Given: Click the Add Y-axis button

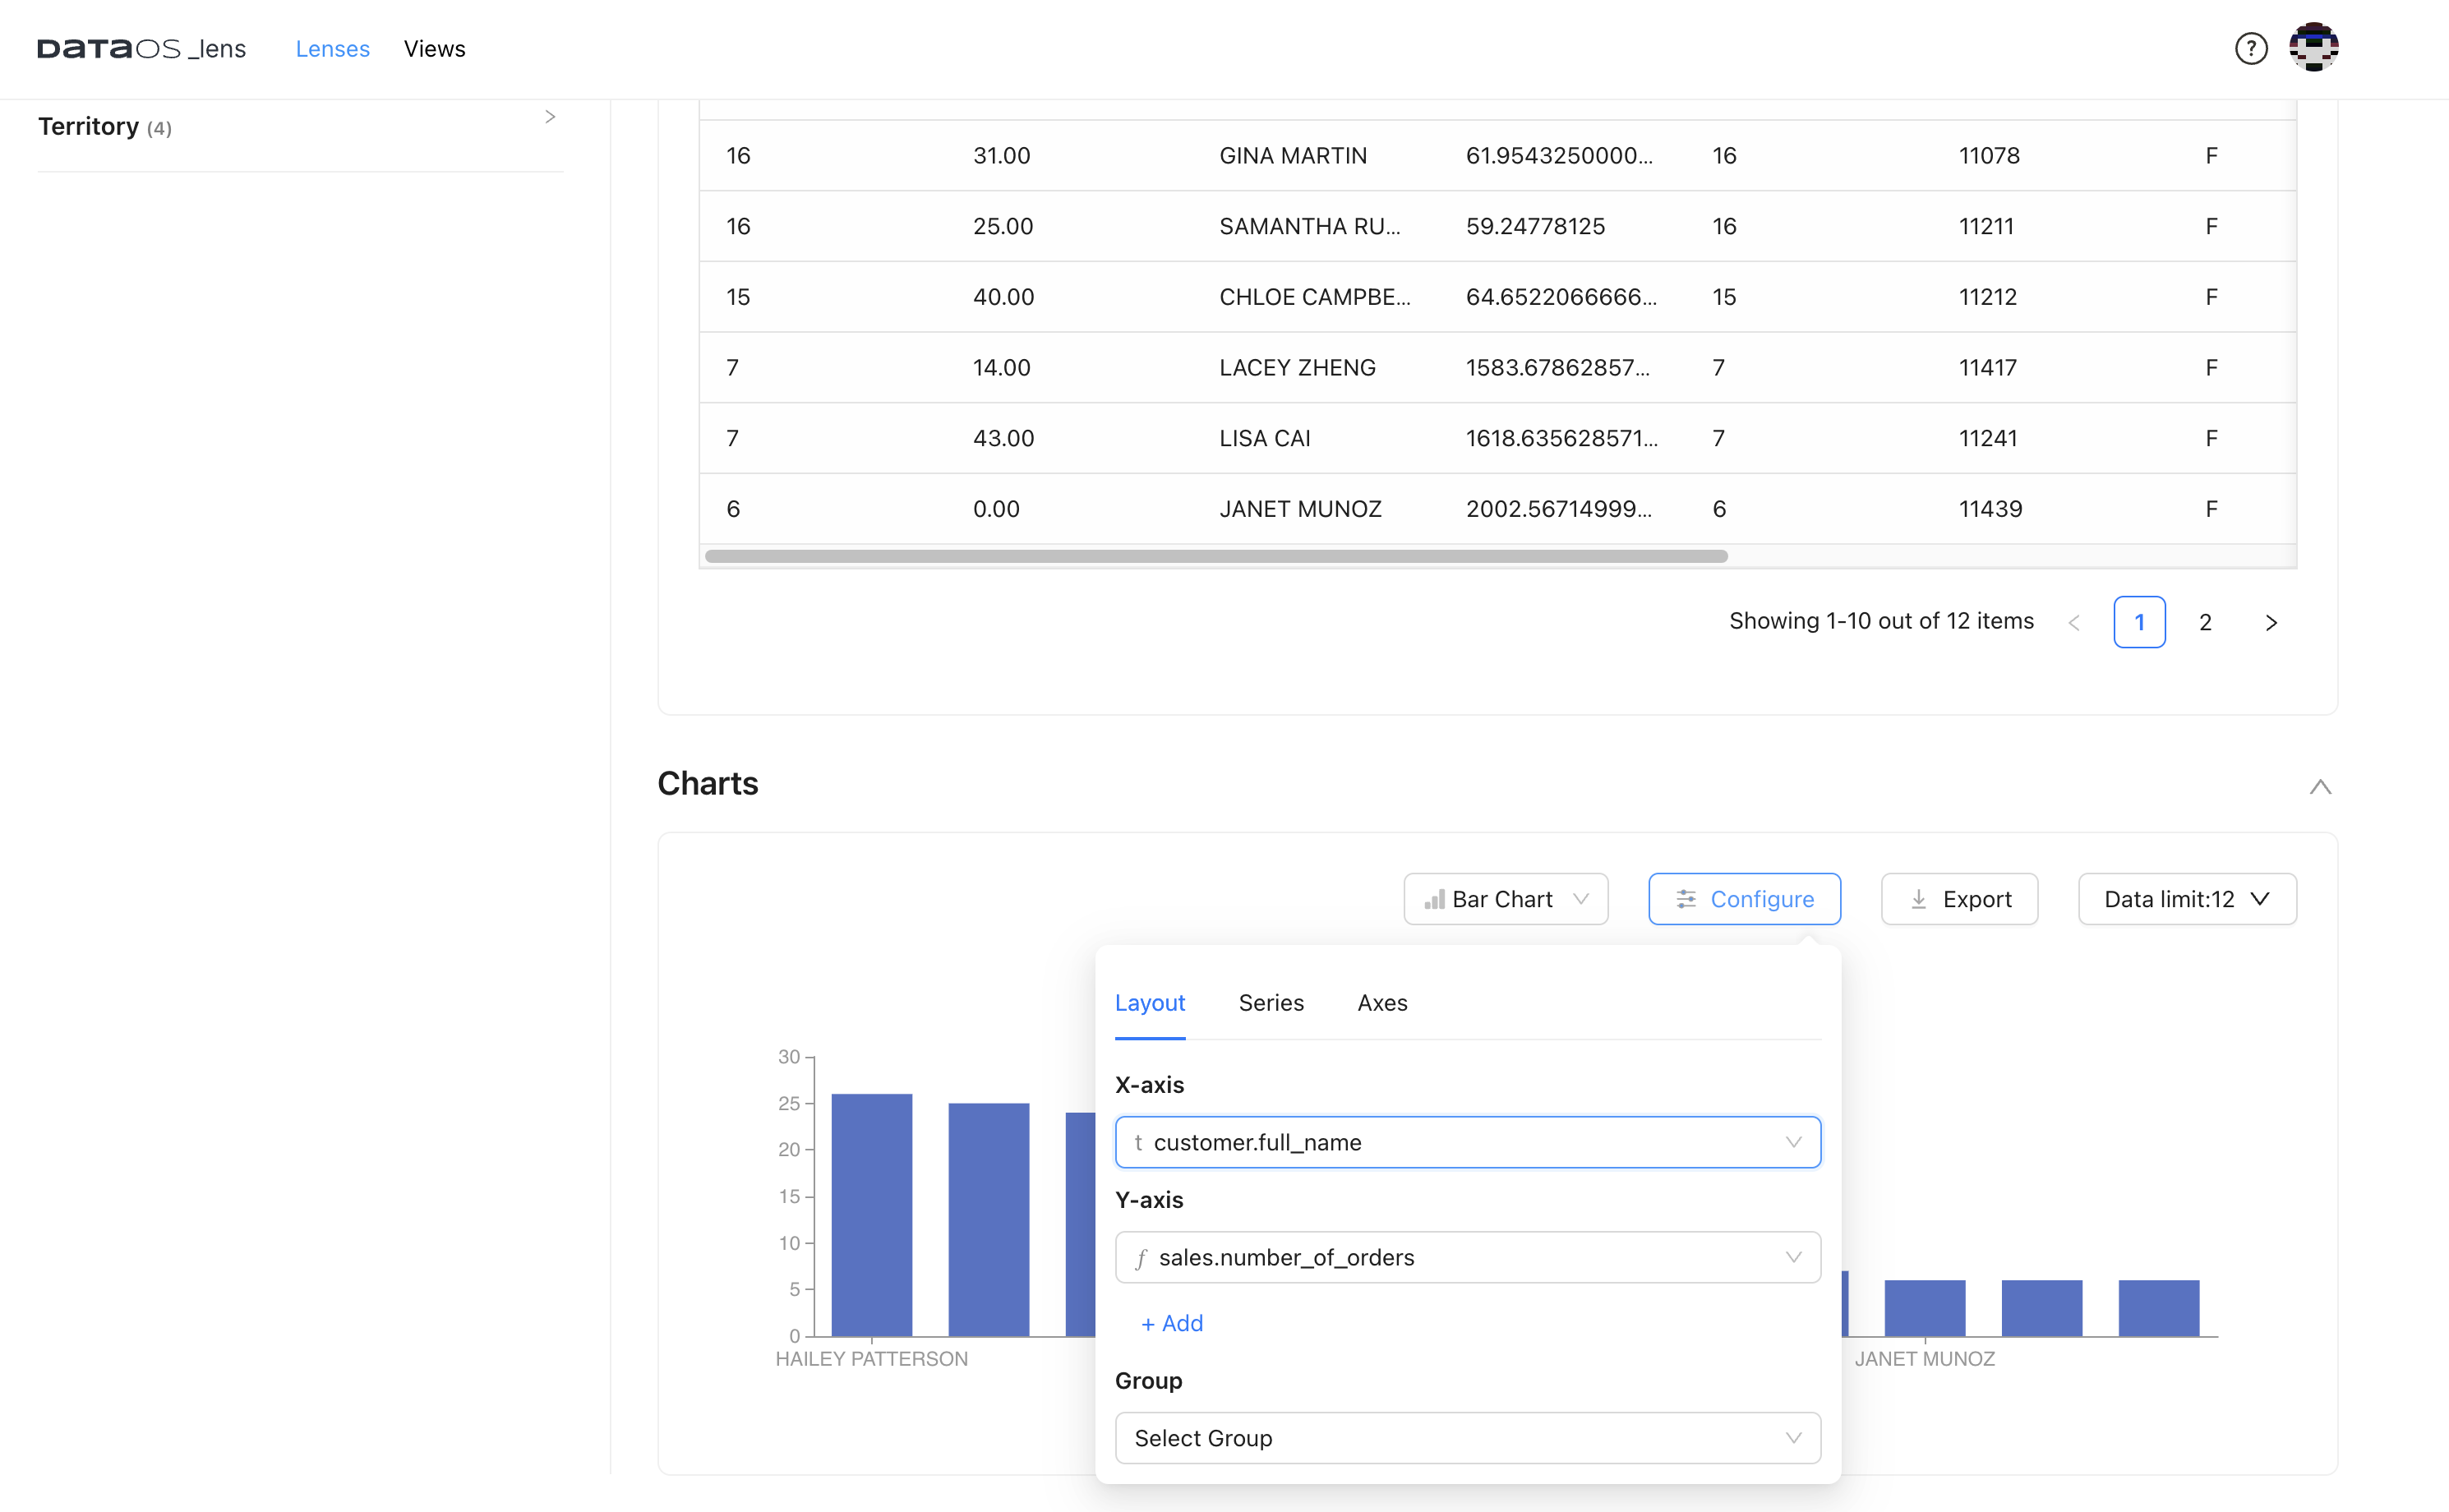Looking at the screenshot, I should click(1172, 1323).
